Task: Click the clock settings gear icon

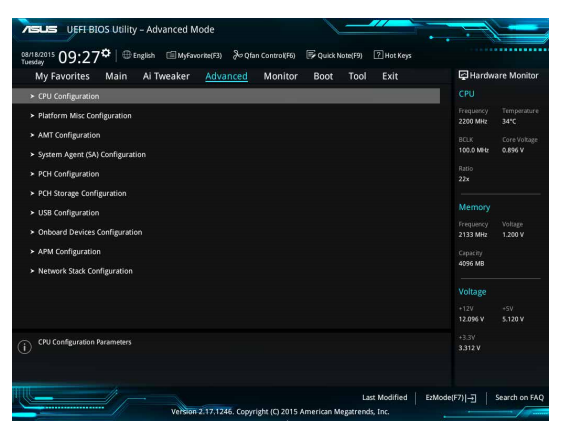Action: 106,53
